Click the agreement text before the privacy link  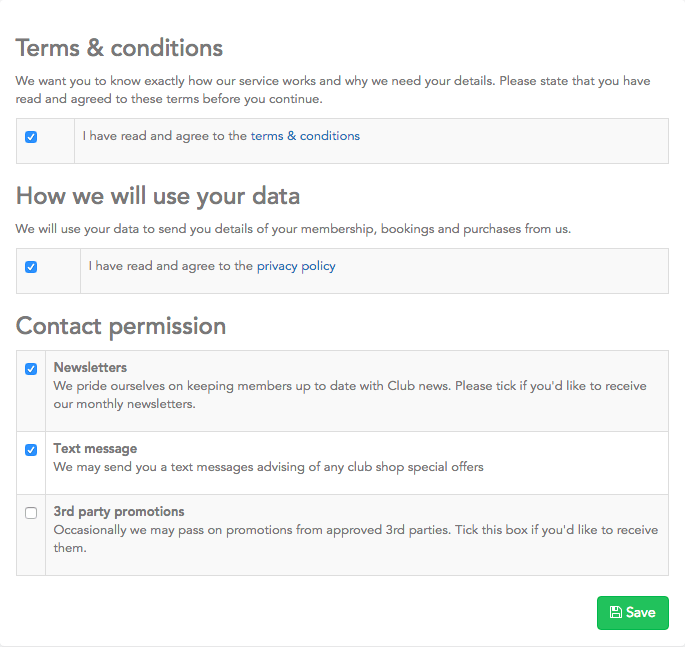tap(170, 266)
